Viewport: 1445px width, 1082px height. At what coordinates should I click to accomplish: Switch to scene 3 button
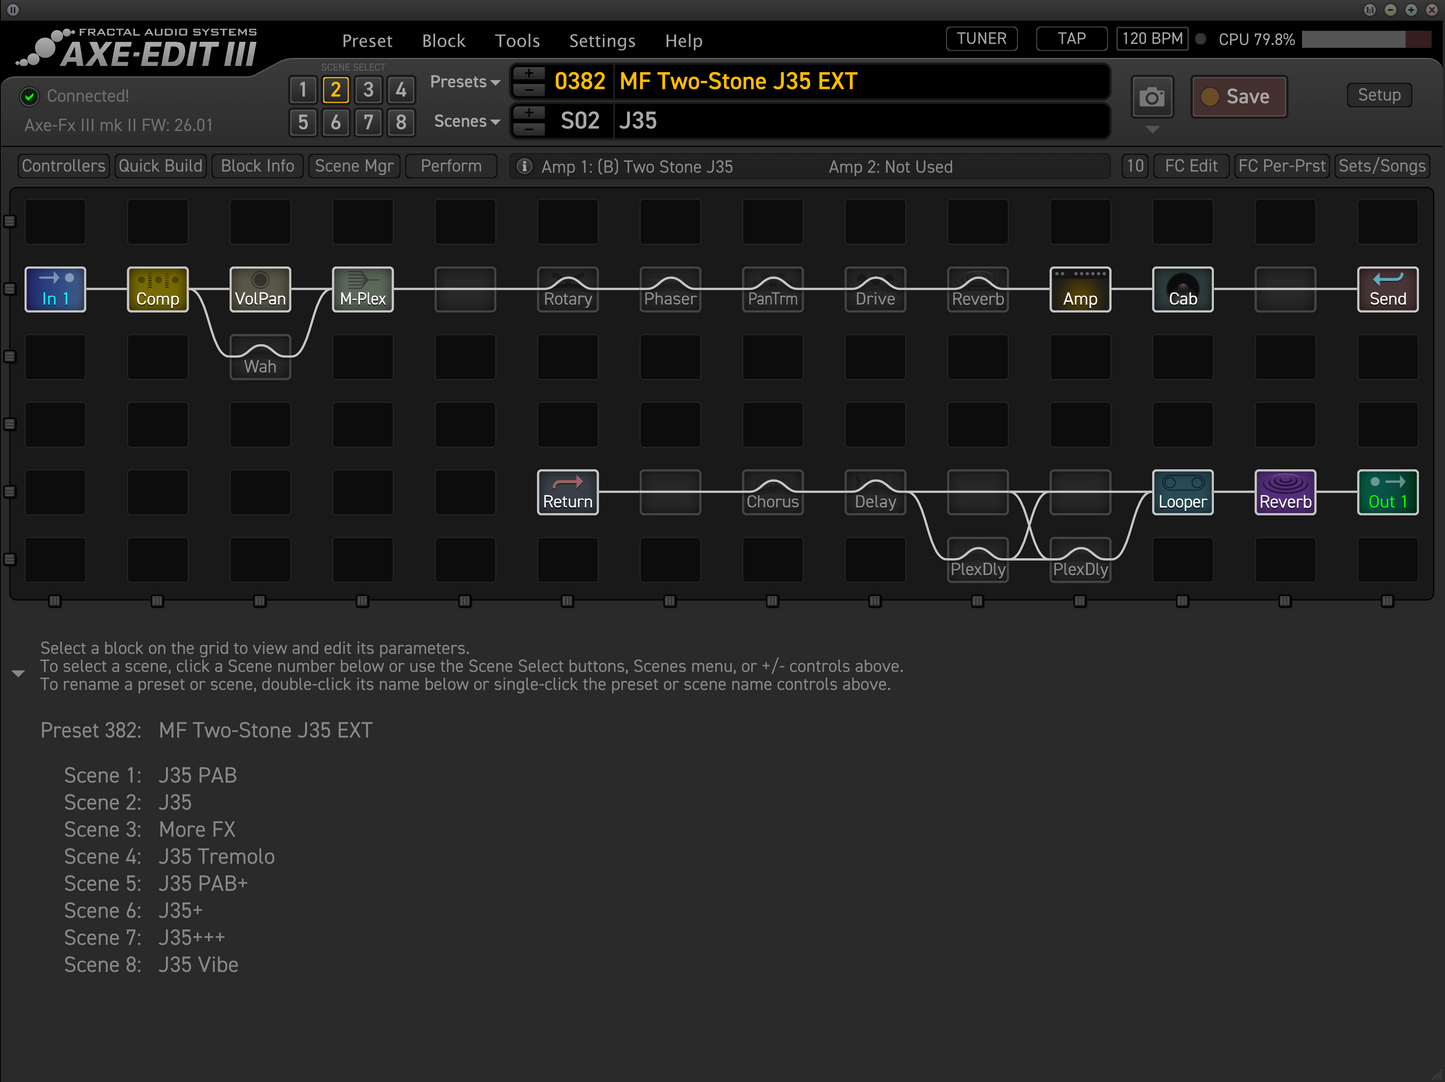click(368, 90)
